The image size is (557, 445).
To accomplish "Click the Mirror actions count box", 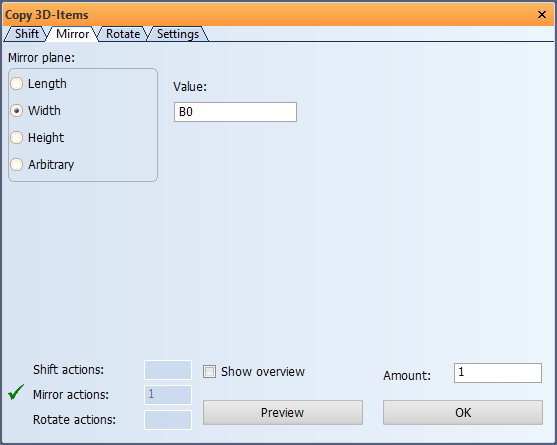I will (x=168, y=395).
